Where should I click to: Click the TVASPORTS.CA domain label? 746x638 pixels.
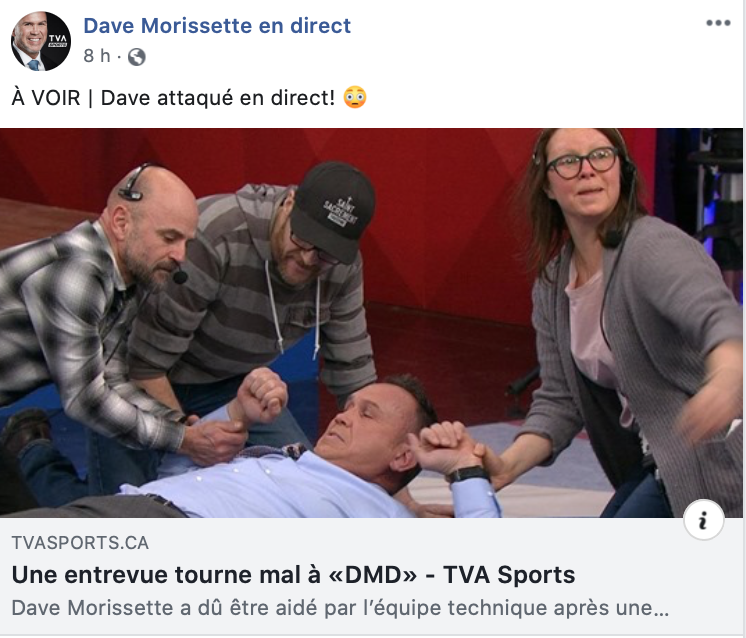pyautogui.click(x=80, y=543)
